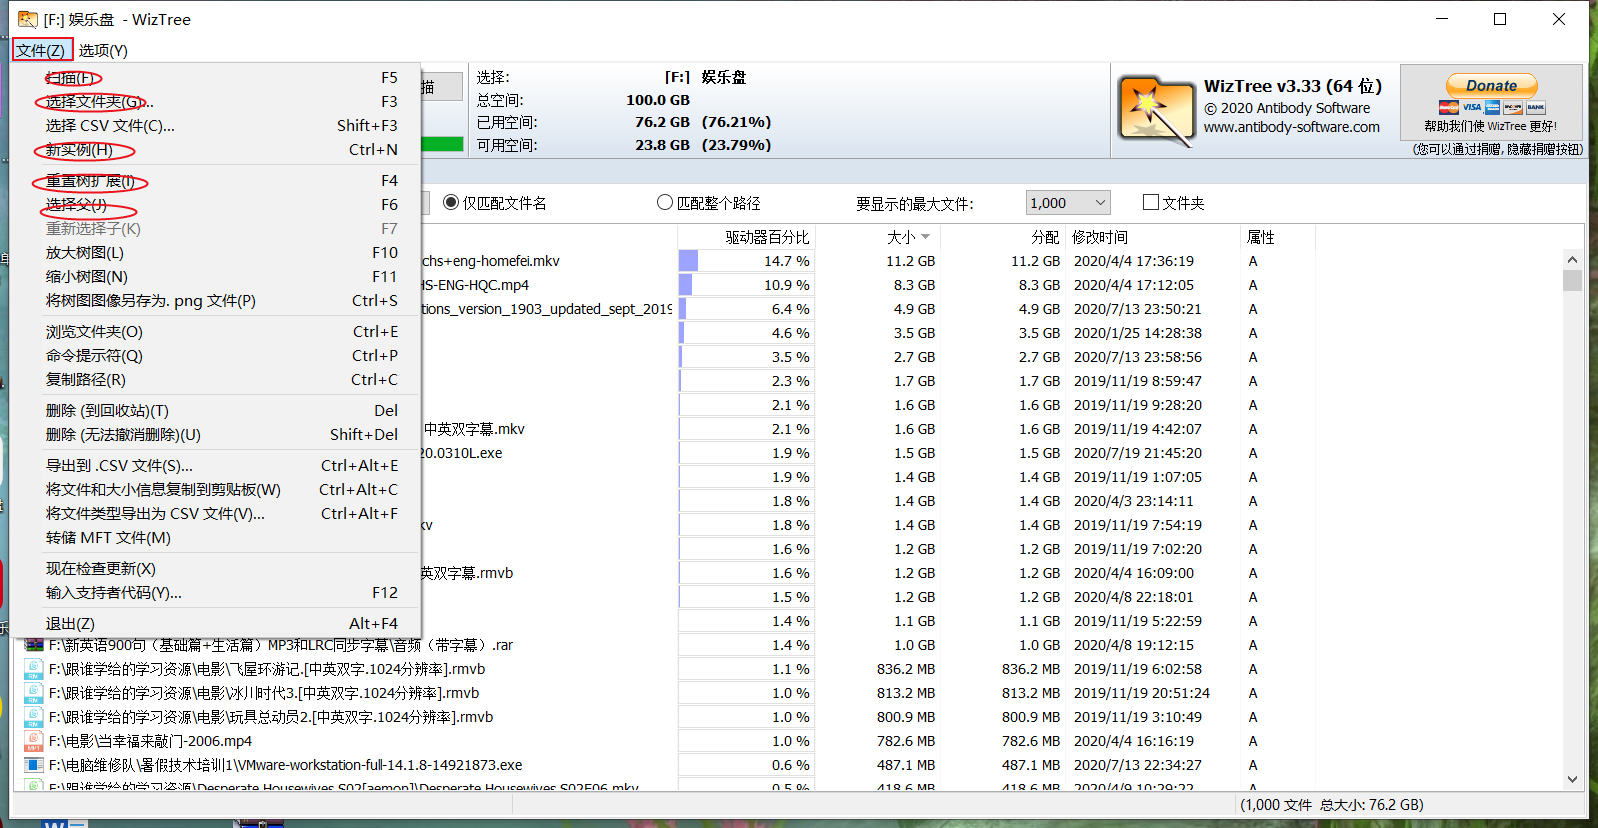
Task: Click the .rar archive icon for 新英语900句
Action: point(34,645)
